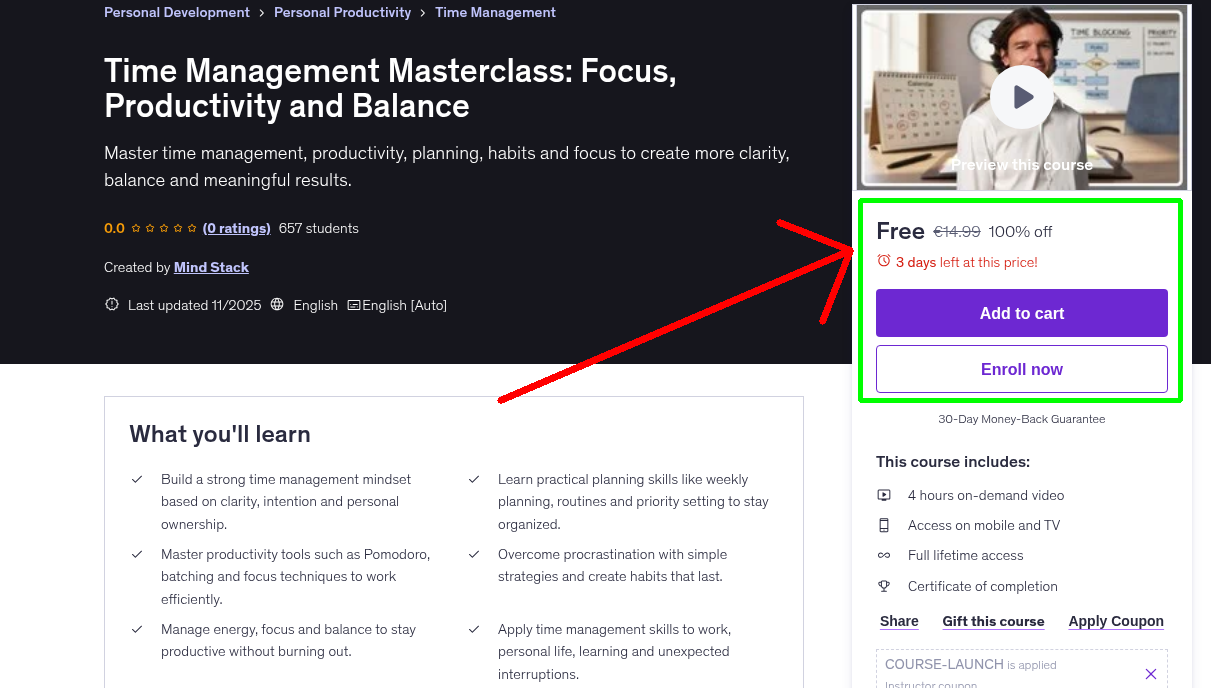Screen dimensions: 1211x688
Task: Click Apply Coupon
Action: coord(1116,621)
